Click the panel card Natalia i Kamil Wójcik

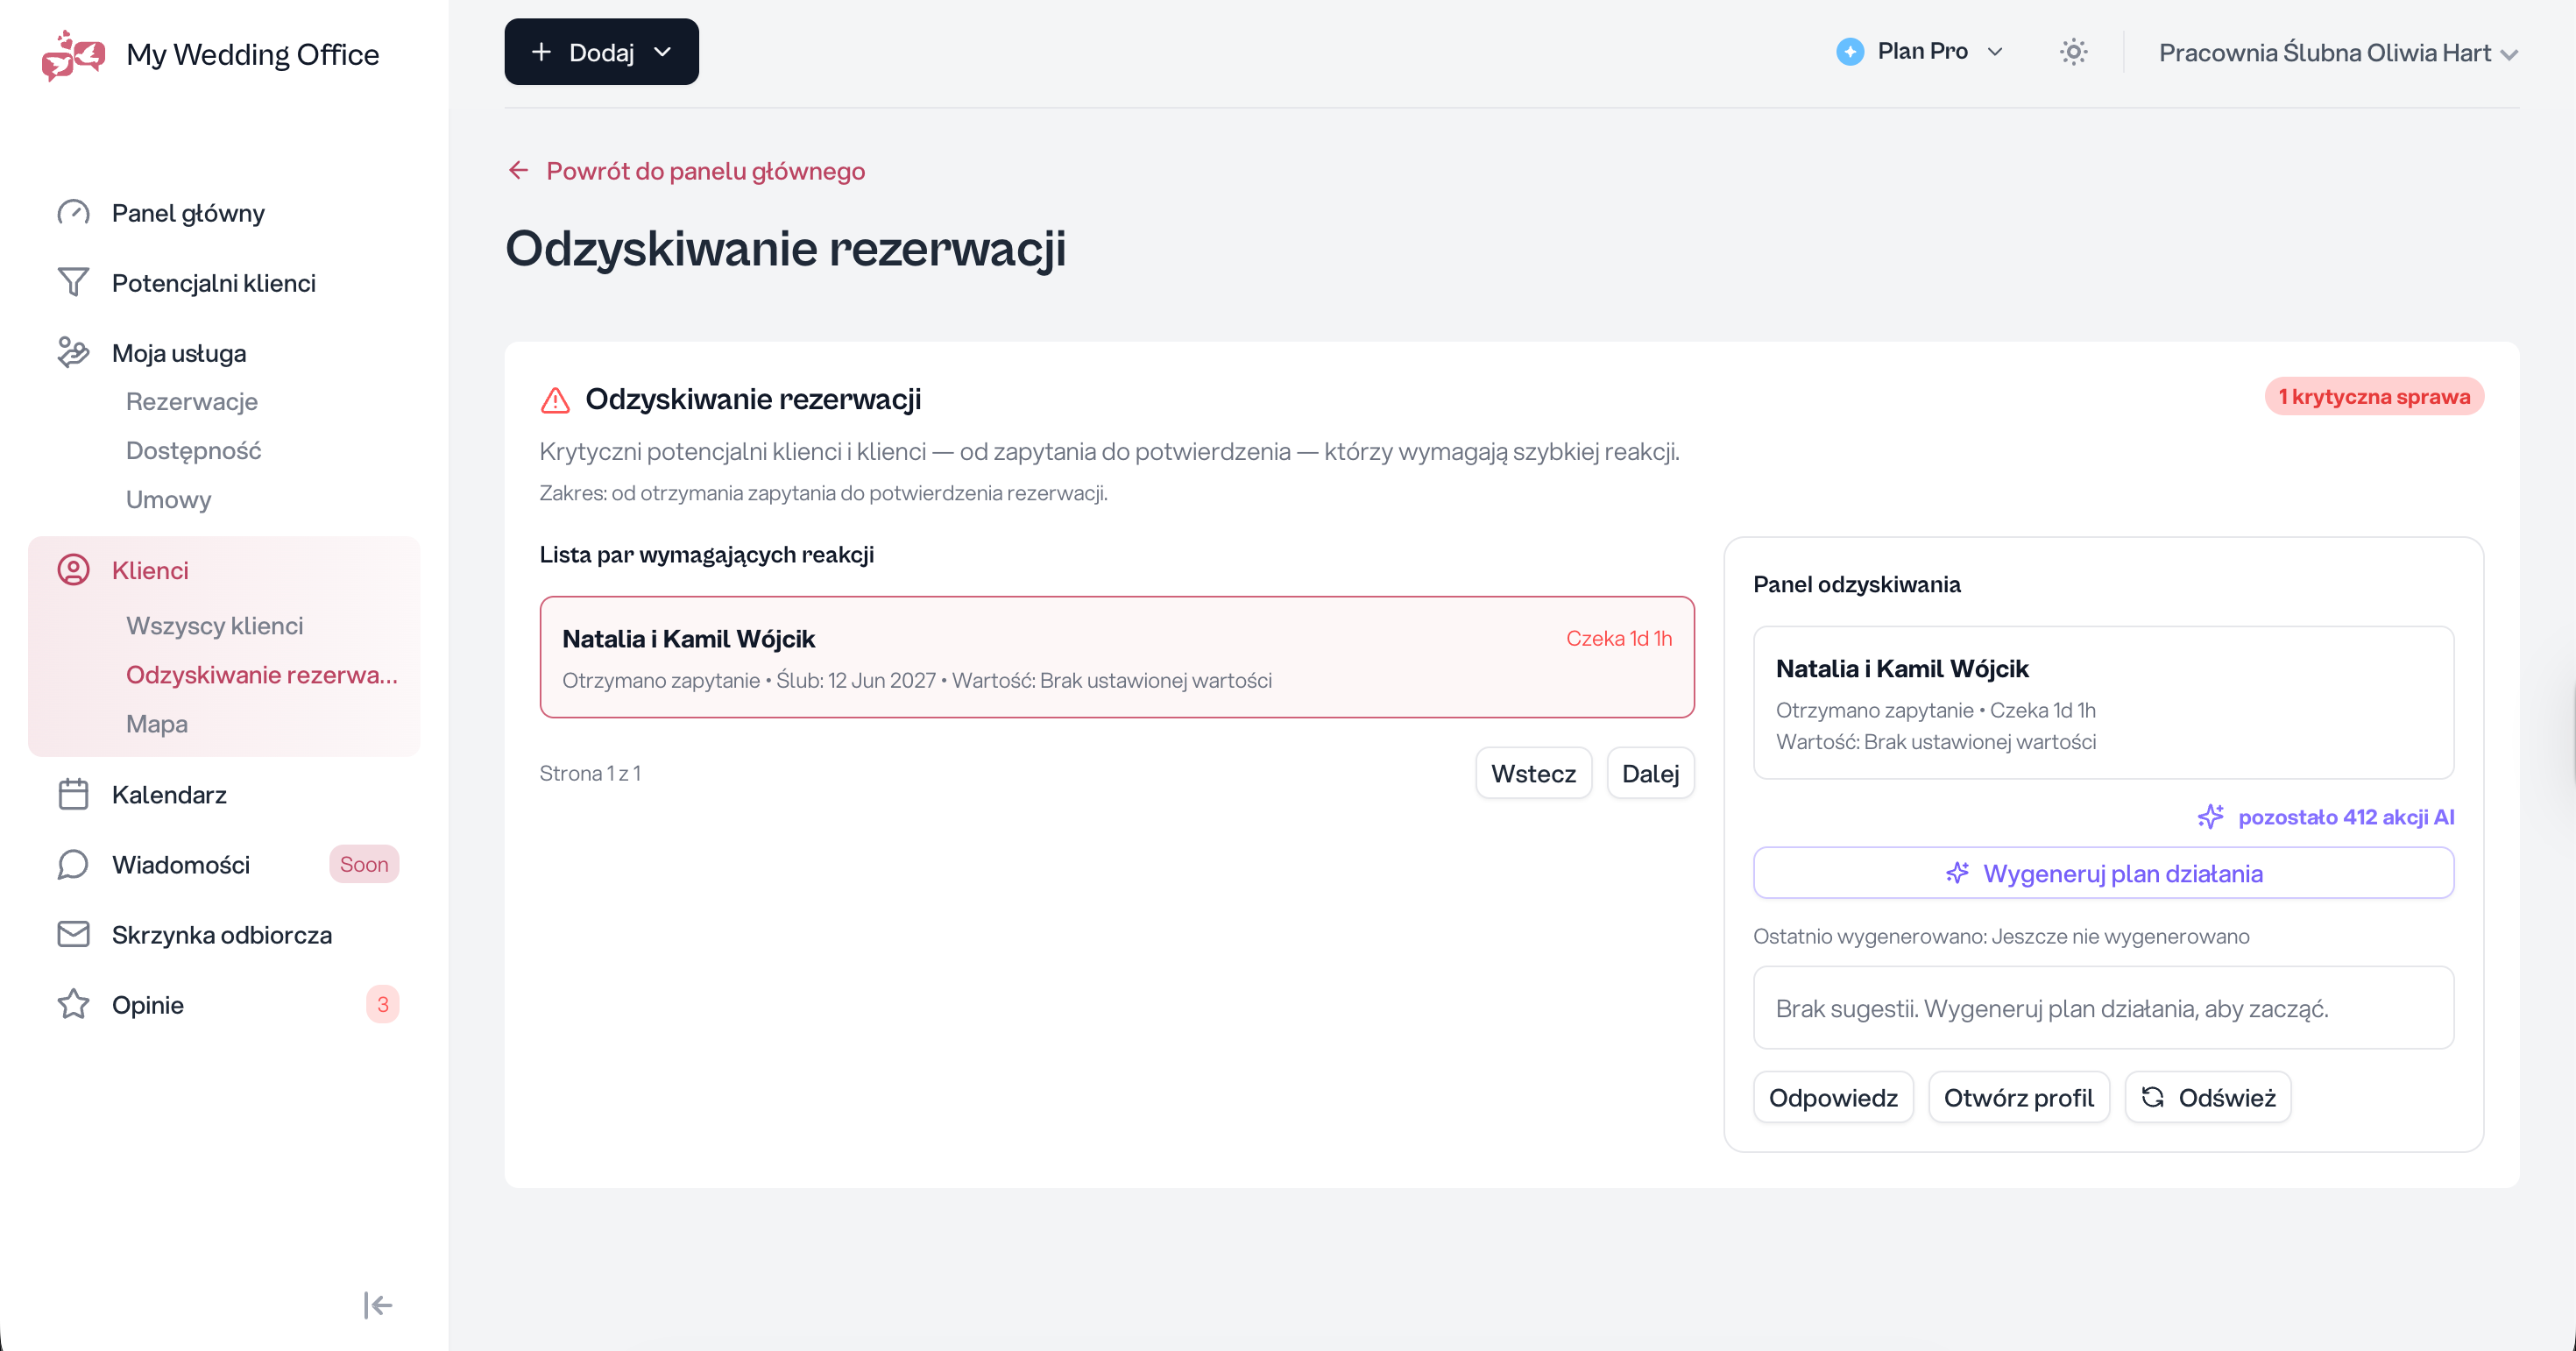pyautogui.click(x=2103, y=703)
